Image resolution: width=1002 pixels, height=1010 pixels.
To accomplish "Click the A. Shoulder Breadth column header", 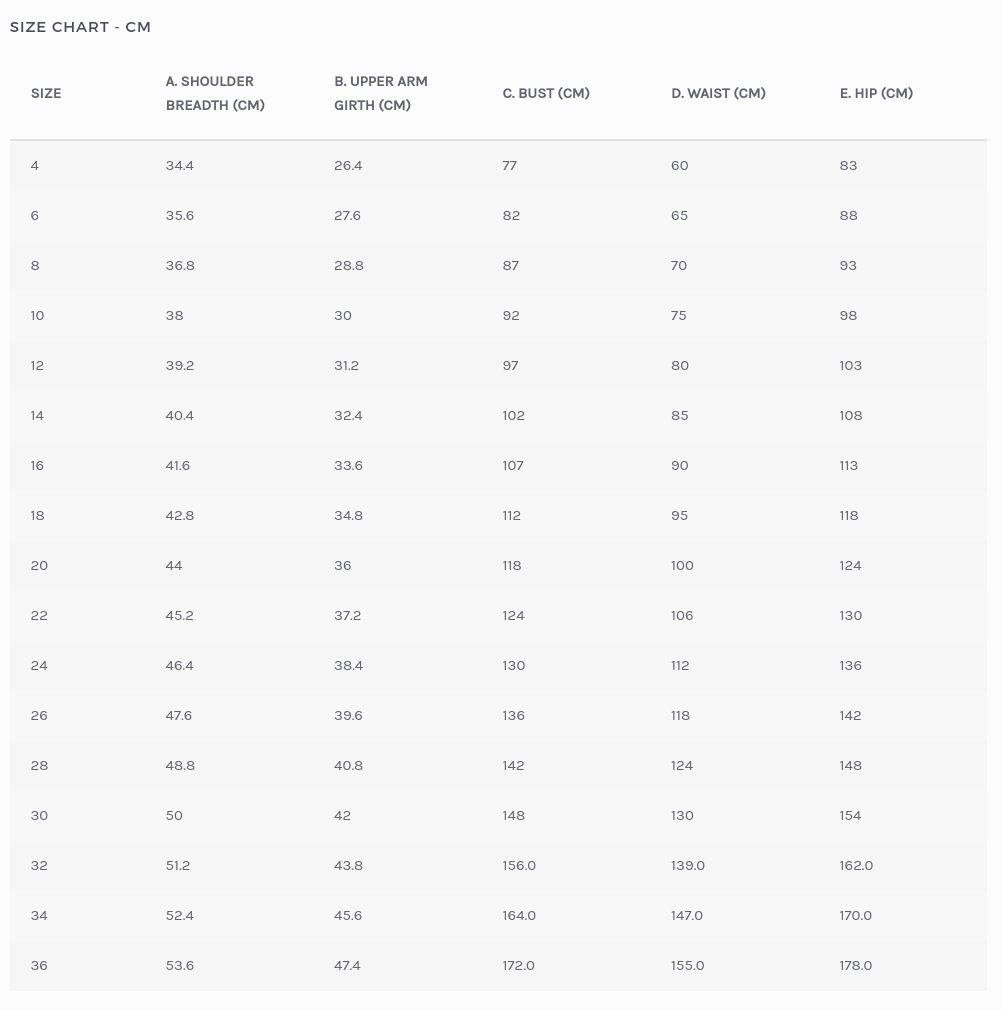I will [x=215, y=93].
